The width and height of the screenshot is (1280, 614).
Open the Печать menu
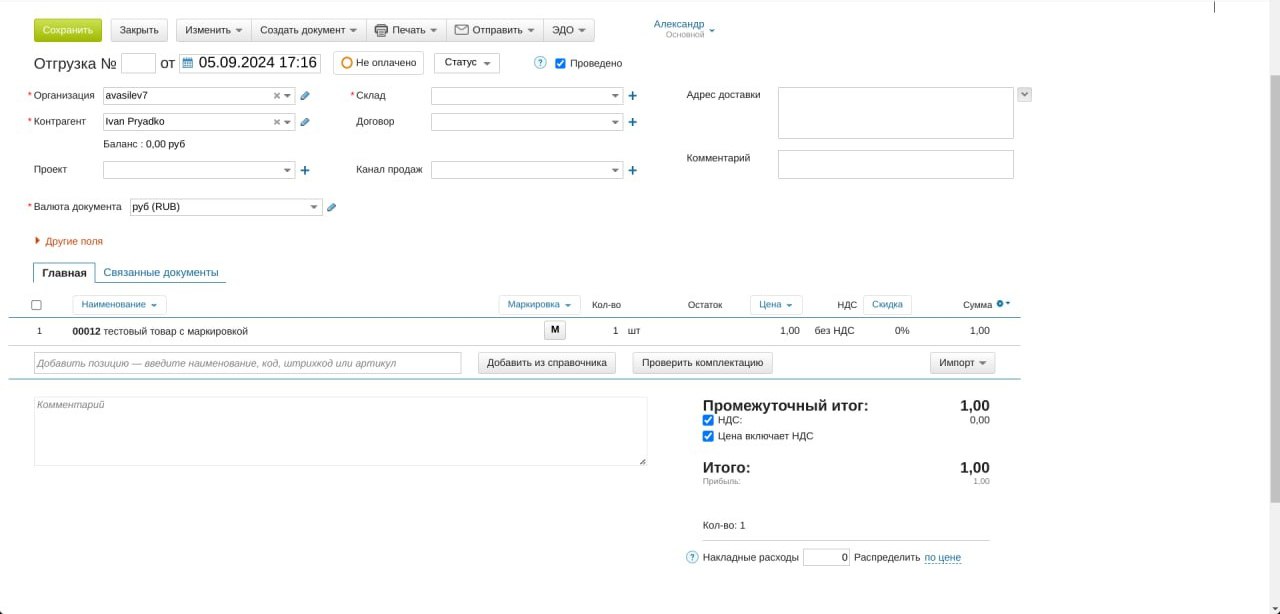click(x=406, y=30)
